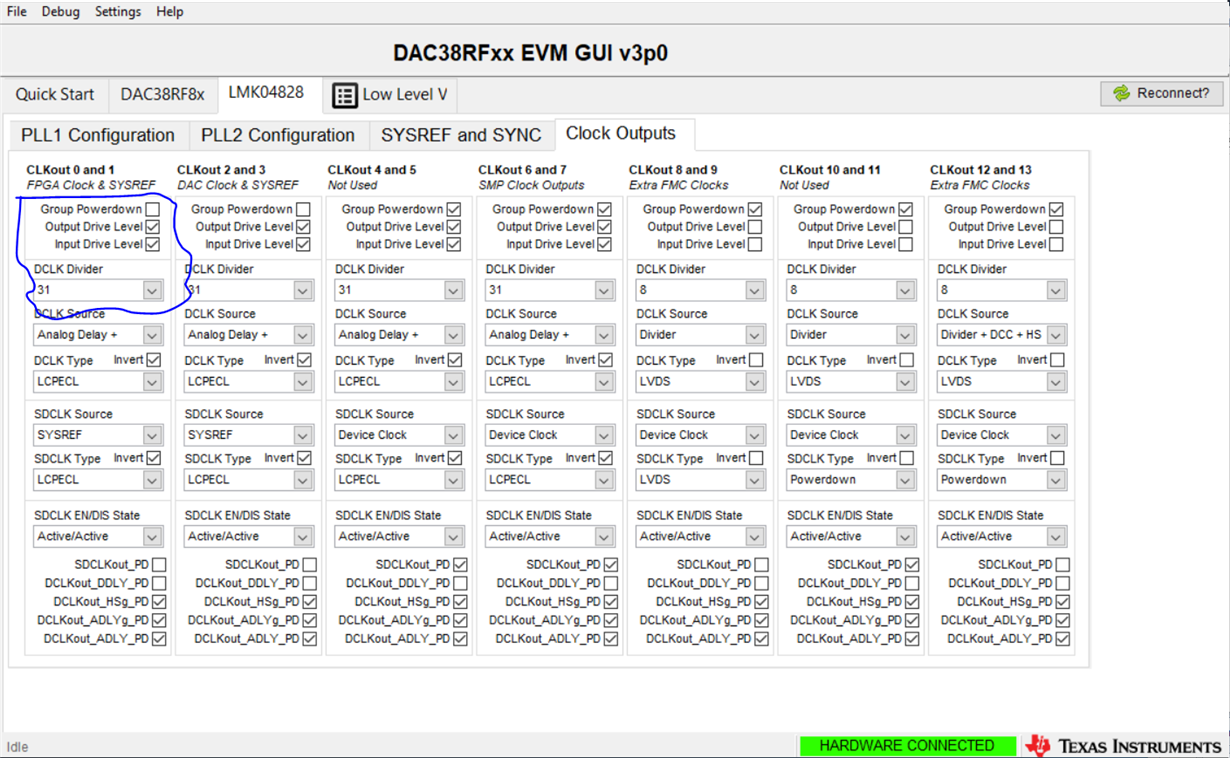Toggle Output Drive Level for CLKout 0 and 1
The height and width of the screenshot is (758, 1230).
coord(152,227)
